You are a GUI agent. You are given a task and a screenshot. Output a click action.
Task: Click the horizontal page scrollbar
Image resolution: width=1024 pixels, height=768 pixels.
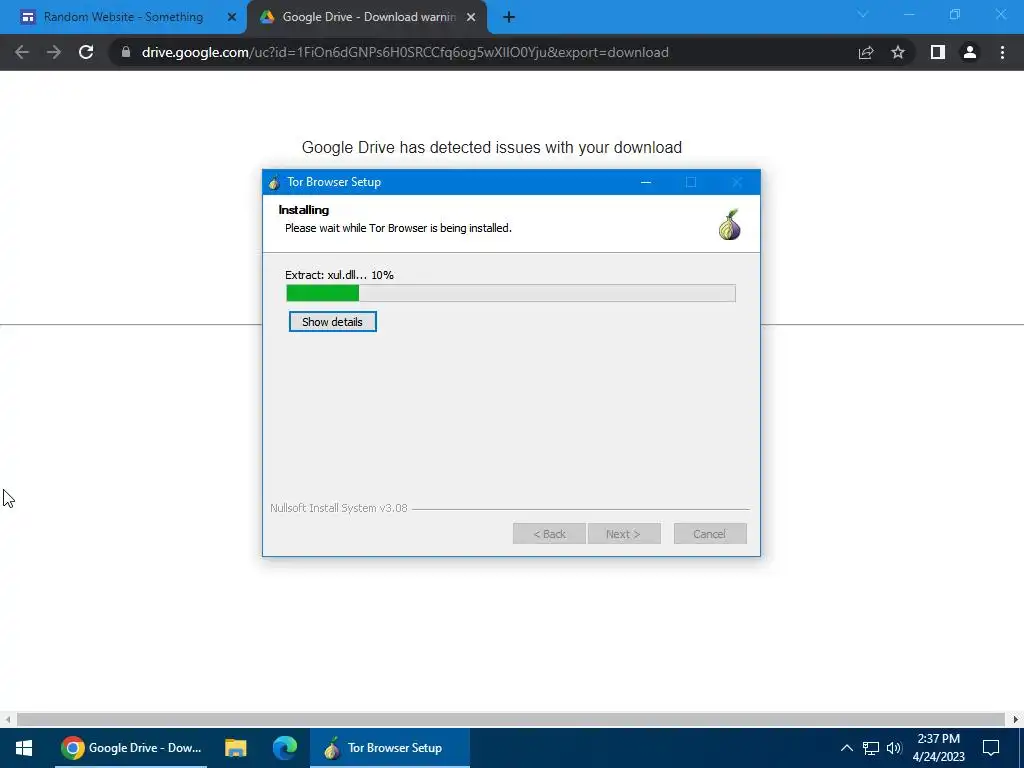510,720
